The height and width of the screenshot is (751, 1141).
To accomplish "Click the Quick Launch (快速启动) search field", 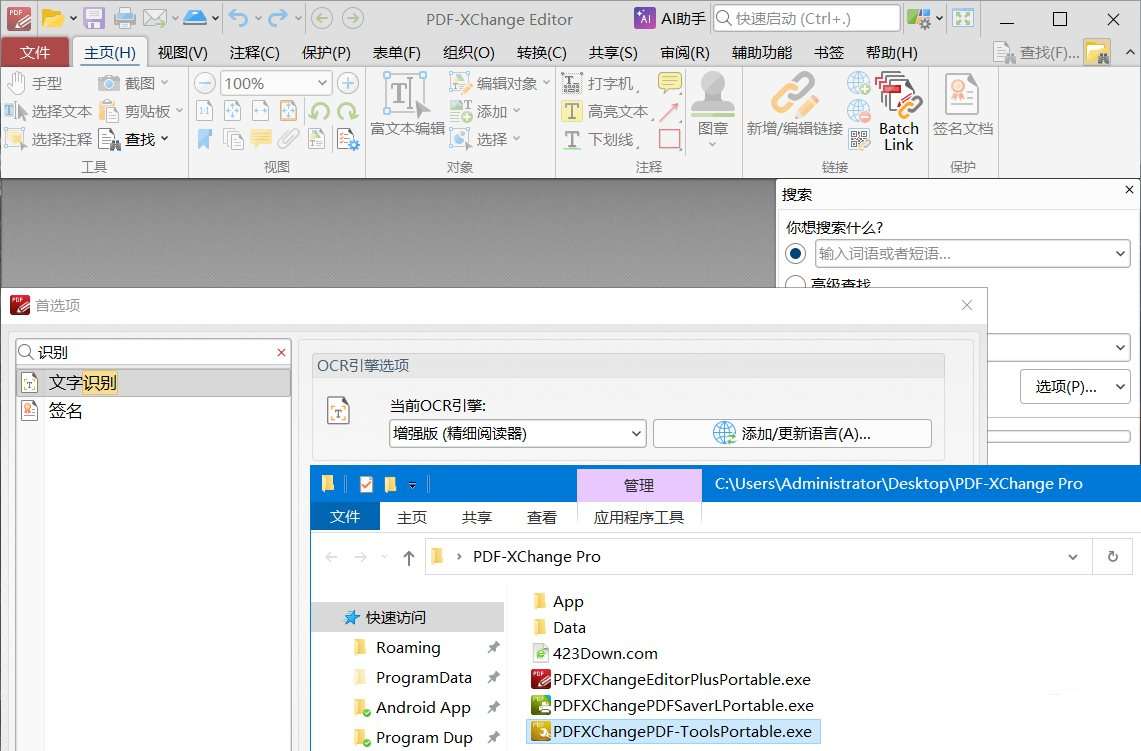I will tap(806, 18).
